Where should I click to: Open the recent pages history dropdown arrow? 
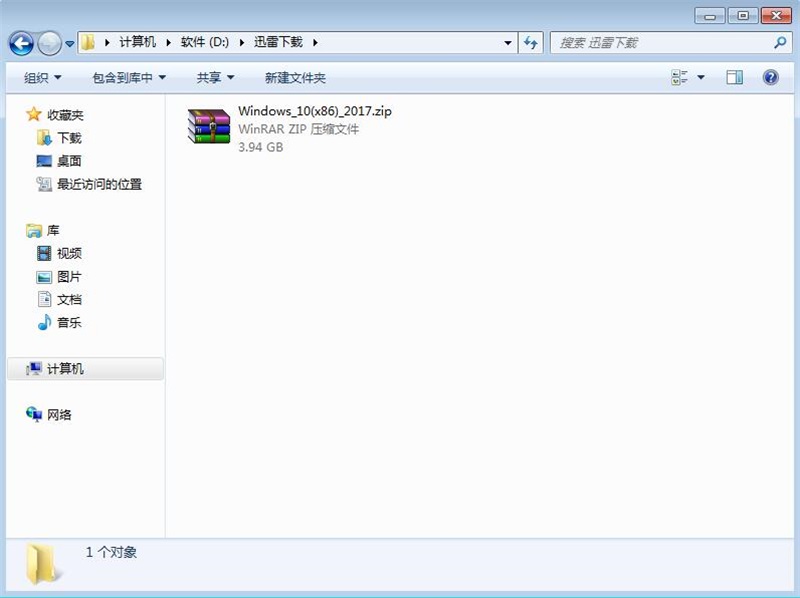click(69, 44)
